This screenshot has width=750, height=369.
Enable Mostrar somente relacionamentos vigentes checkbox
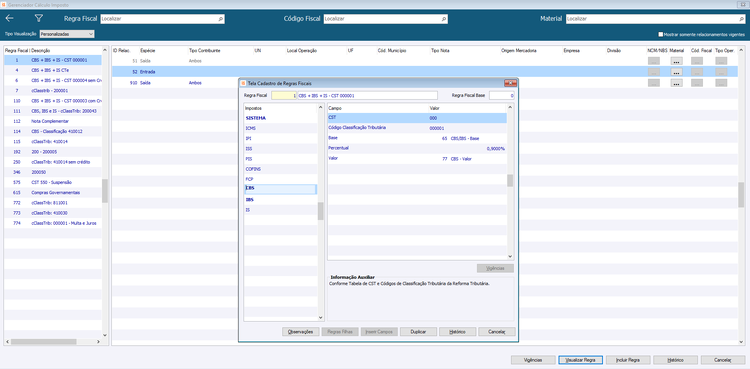pos(661,34)
